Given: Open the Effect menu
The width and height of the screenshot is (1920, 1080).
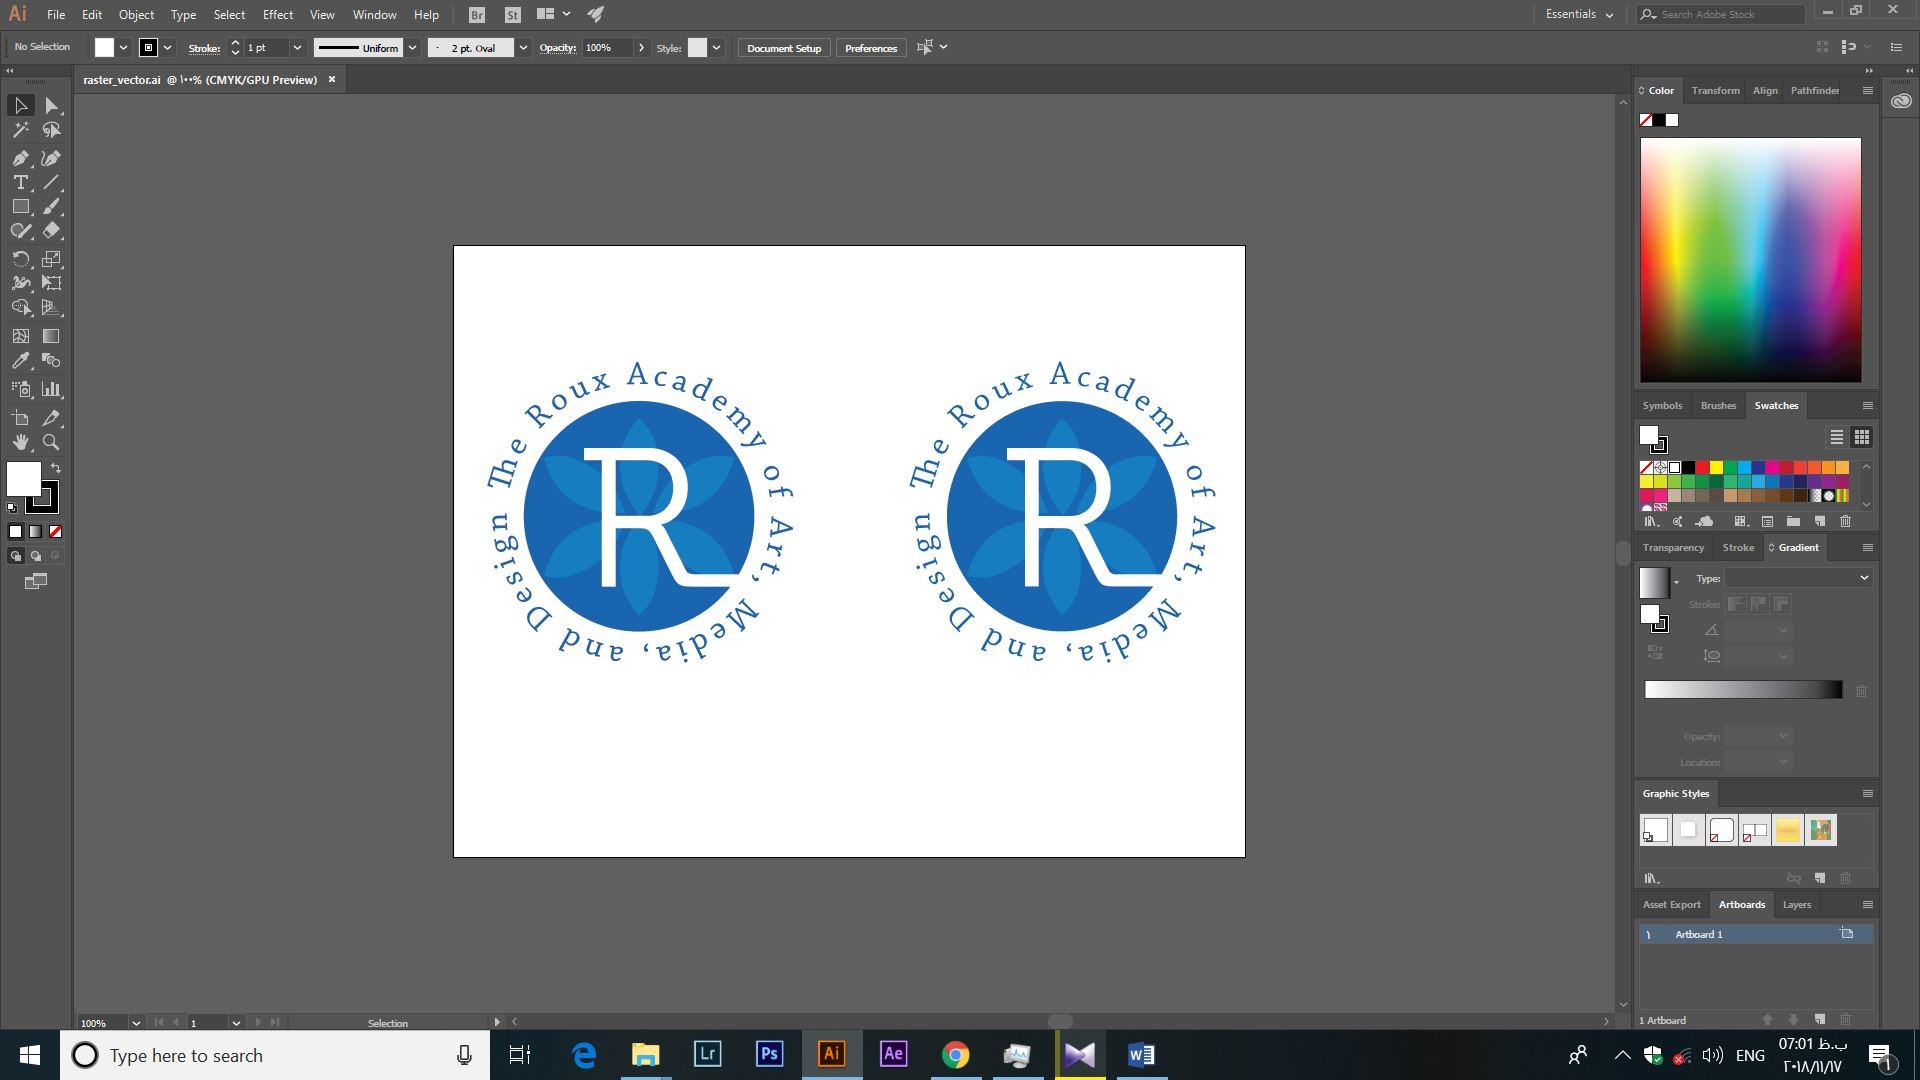Looking at the screenshot, I should 278,15.
